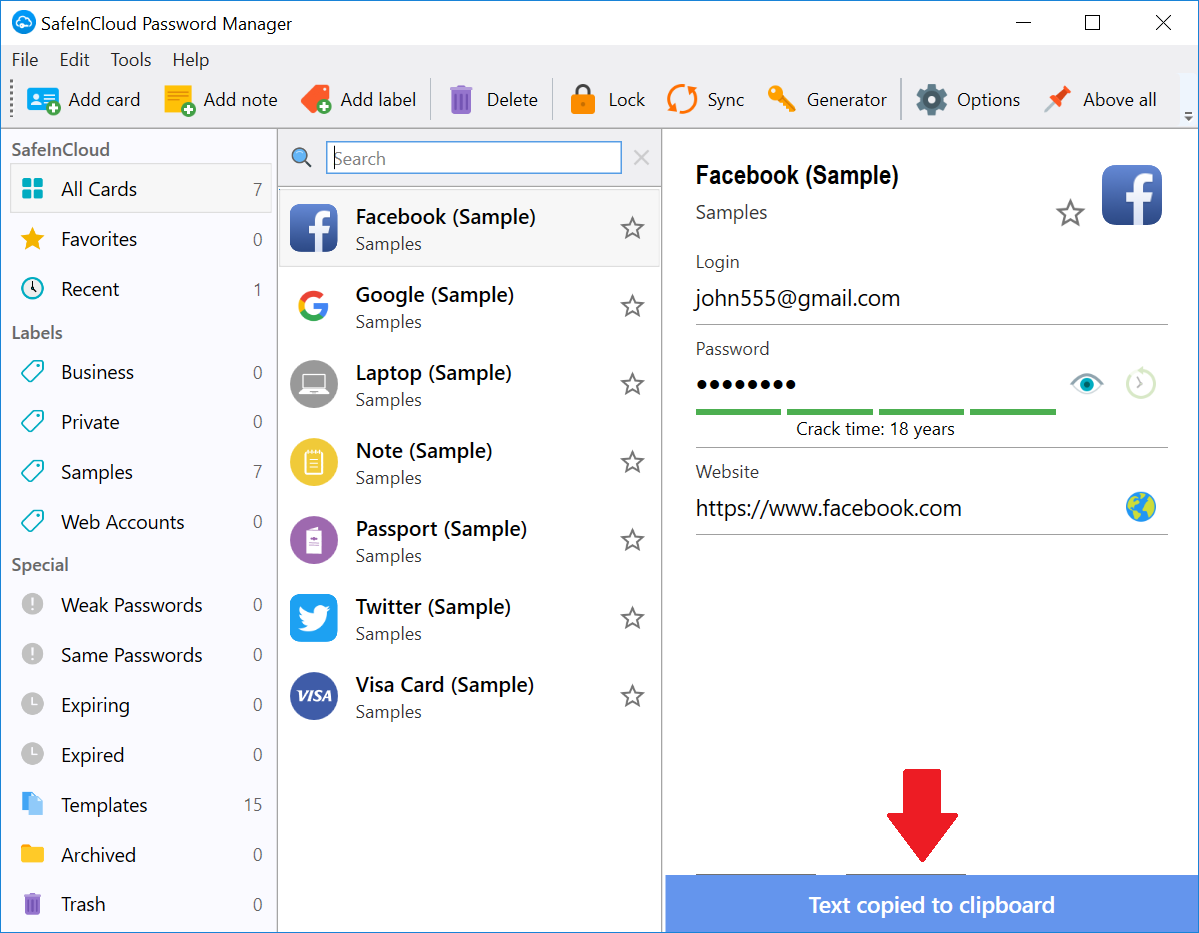Click the masked password dots
Screen dimensions: 1199x933
click(746, 384)
